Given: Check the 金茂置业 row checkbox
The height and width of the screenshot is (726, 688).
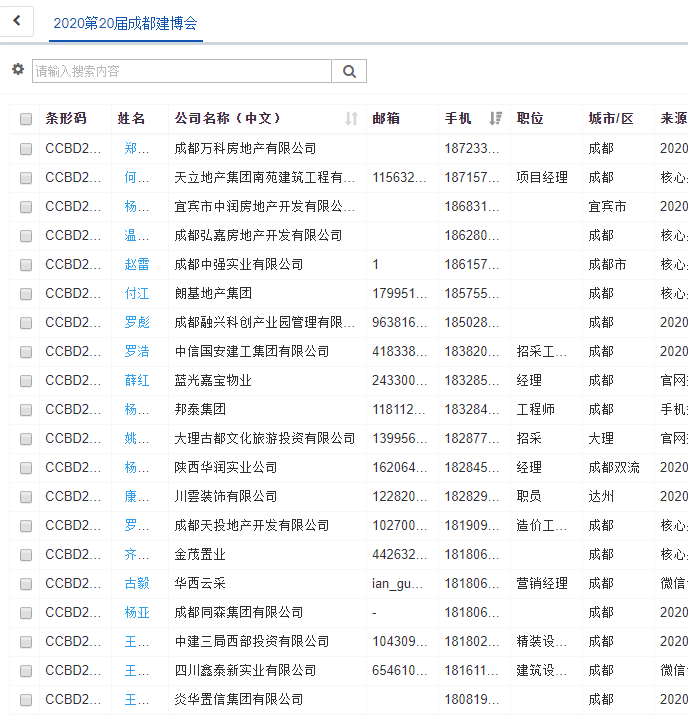Looking at the screenshot, I should point(26,555).
